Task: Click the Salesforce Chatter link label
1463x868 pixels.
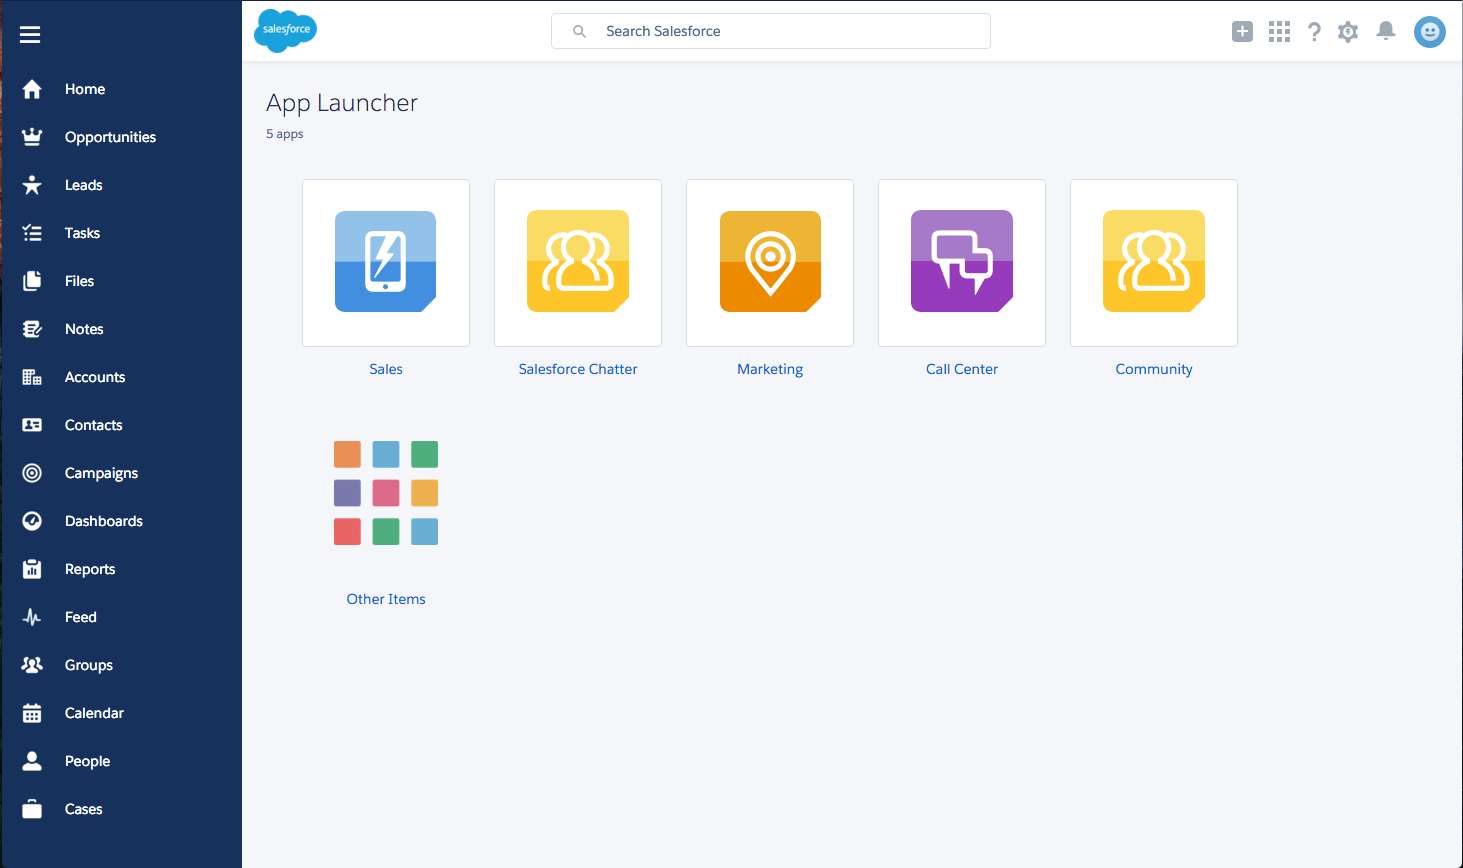Action: (x=578, y=369)
